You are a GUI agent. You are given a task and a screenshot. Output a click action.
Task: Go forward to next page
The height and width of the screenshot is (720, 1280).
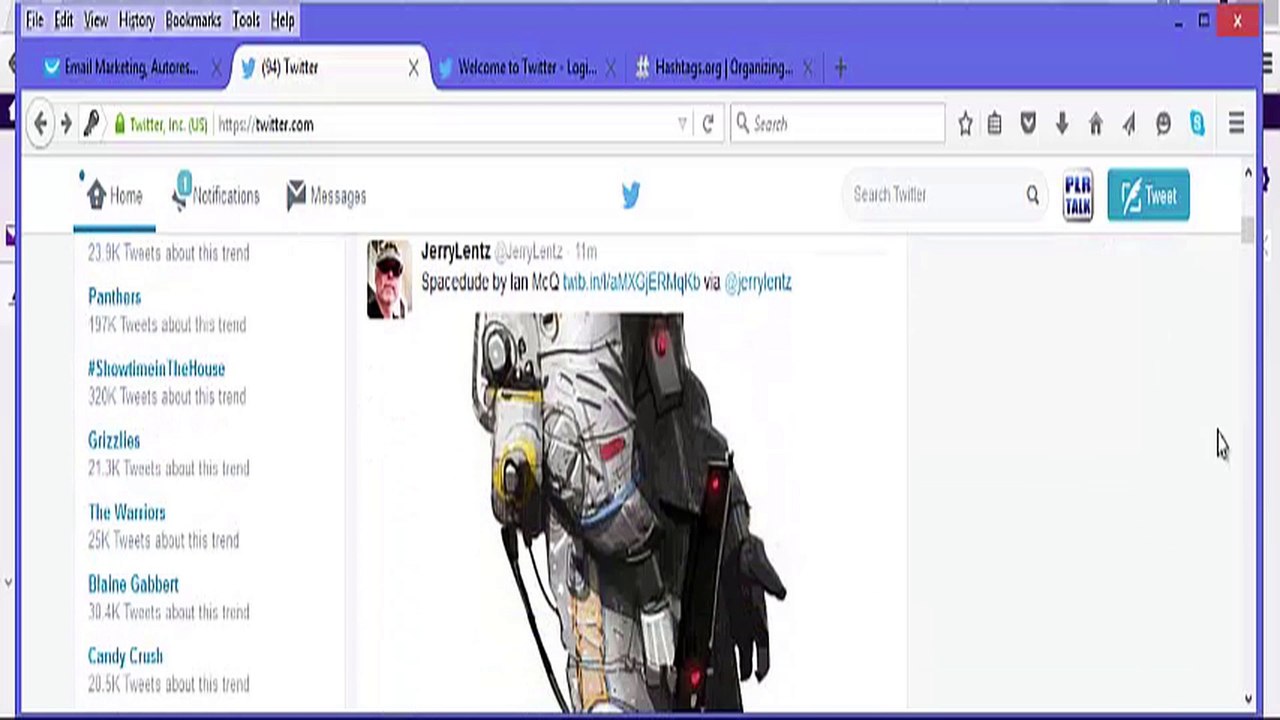pos(66,124)
